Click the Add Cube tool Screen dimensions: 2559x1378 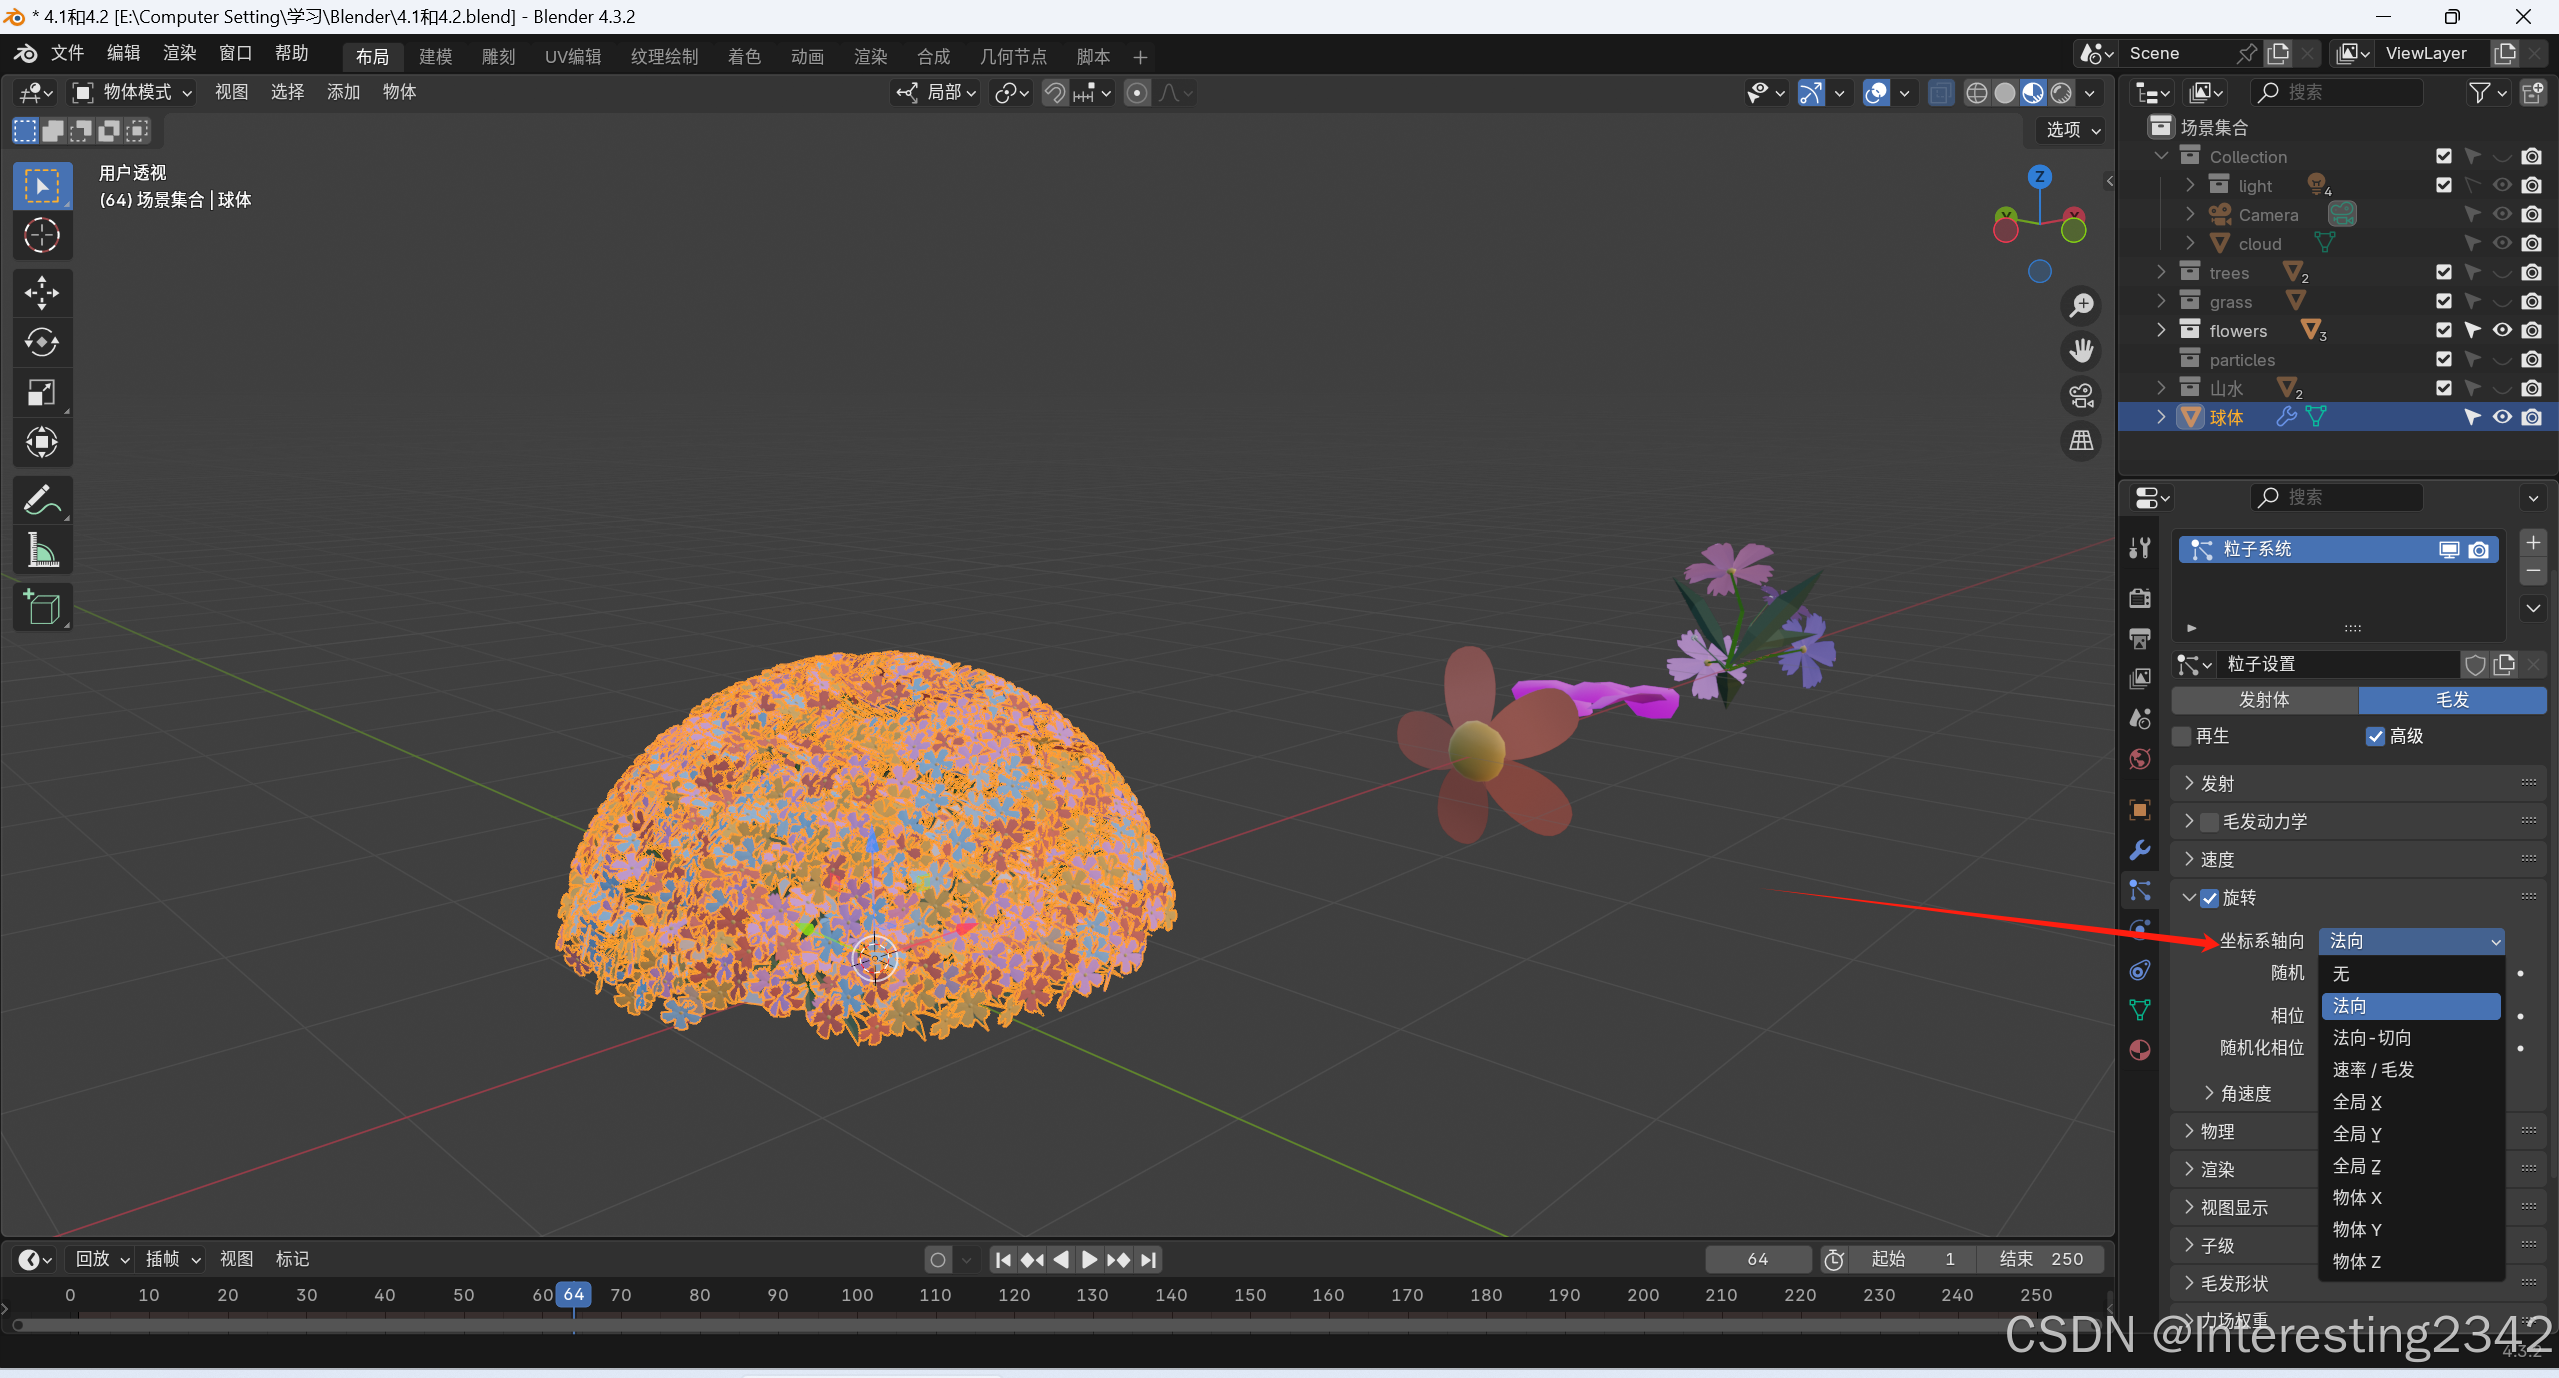click(41, 607)
